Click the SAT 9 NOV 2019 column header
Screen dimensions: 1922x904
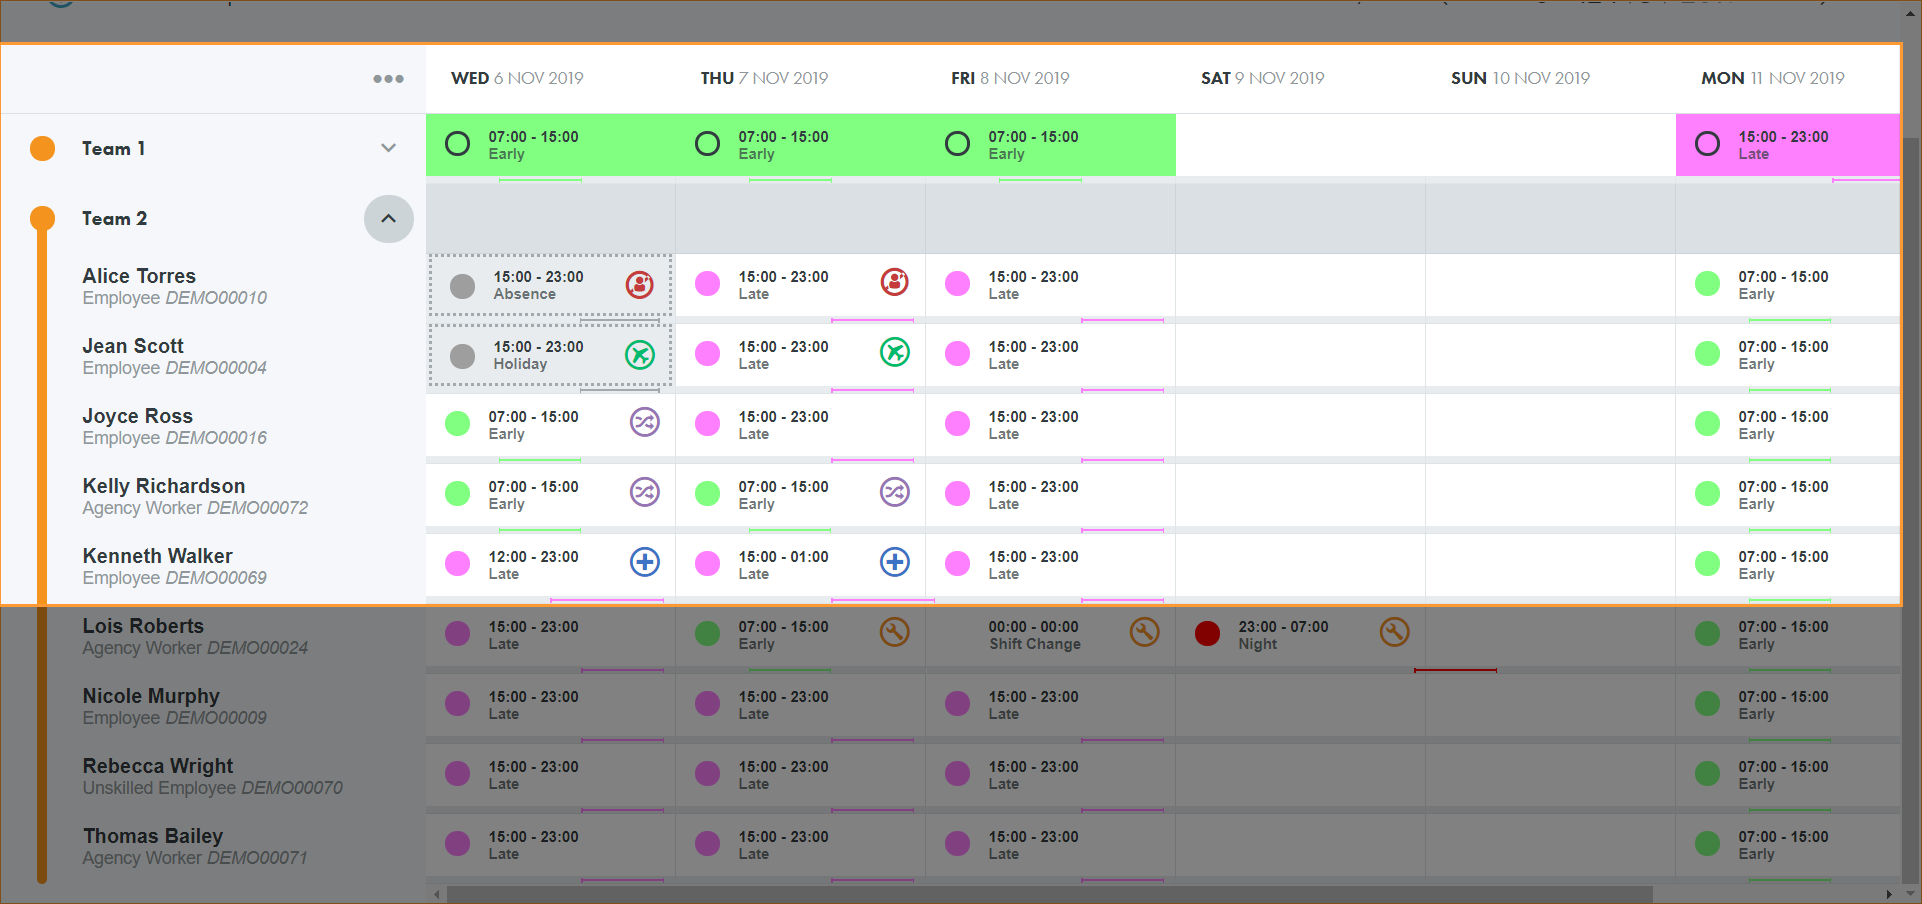(1262, 78)
